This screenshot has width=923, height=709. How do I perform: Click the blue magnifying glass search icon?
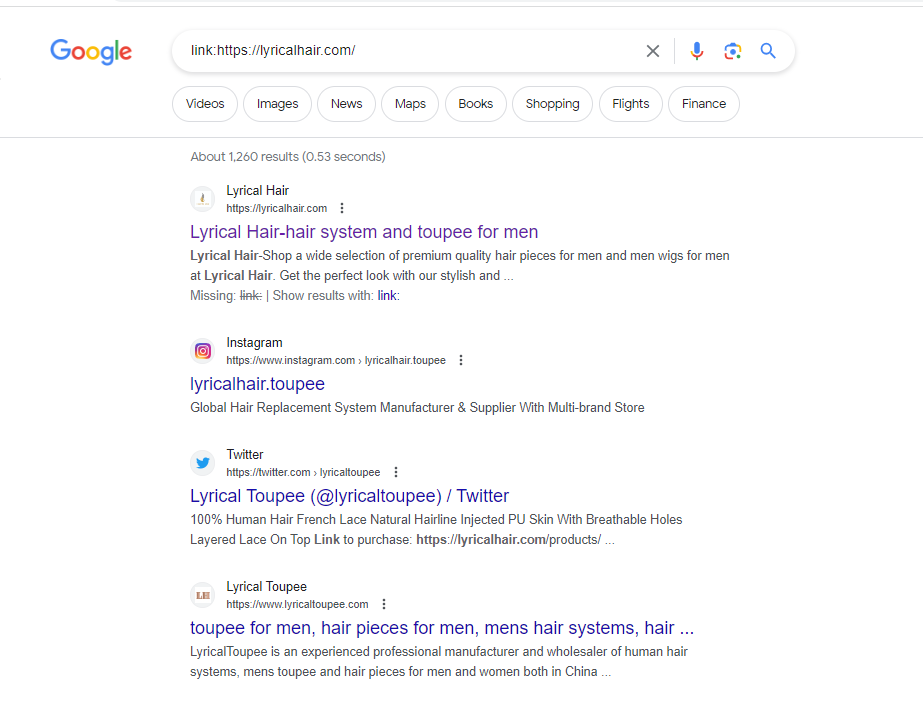768,51
